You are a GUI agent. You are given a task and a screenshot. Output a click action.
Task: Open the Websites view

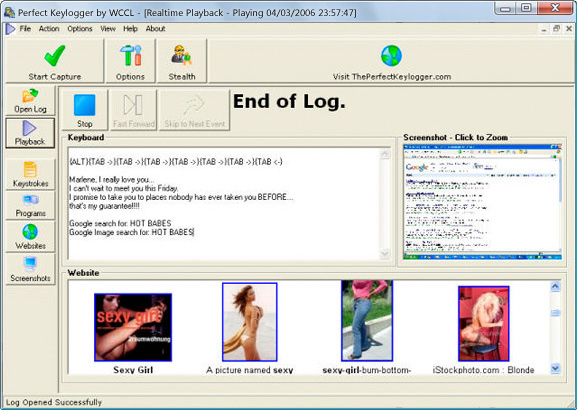30,237
